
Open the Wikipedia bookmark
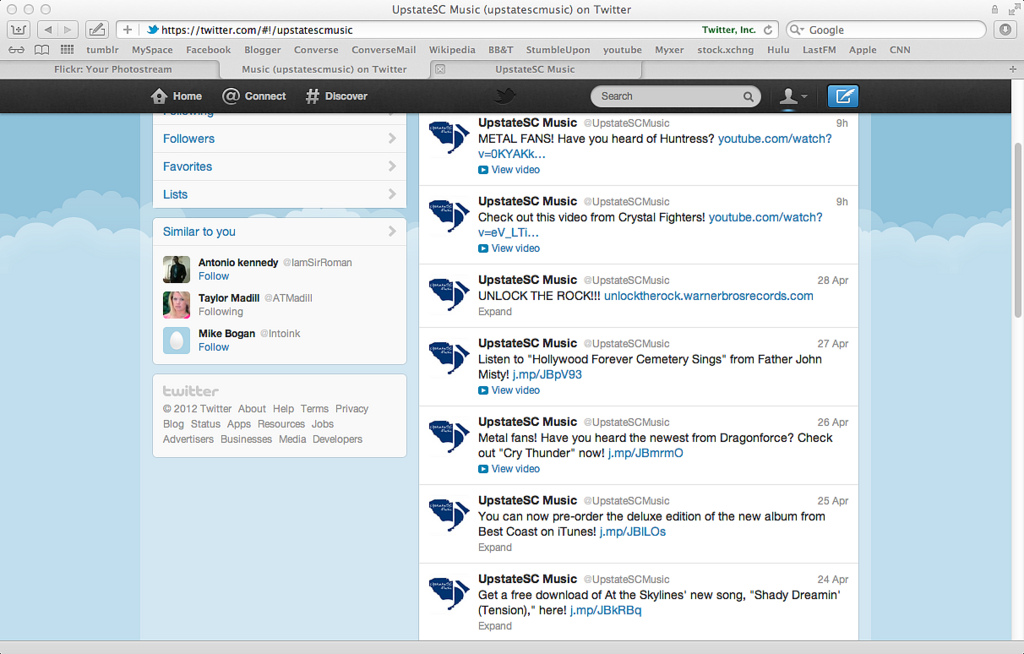tap(452, 50)
